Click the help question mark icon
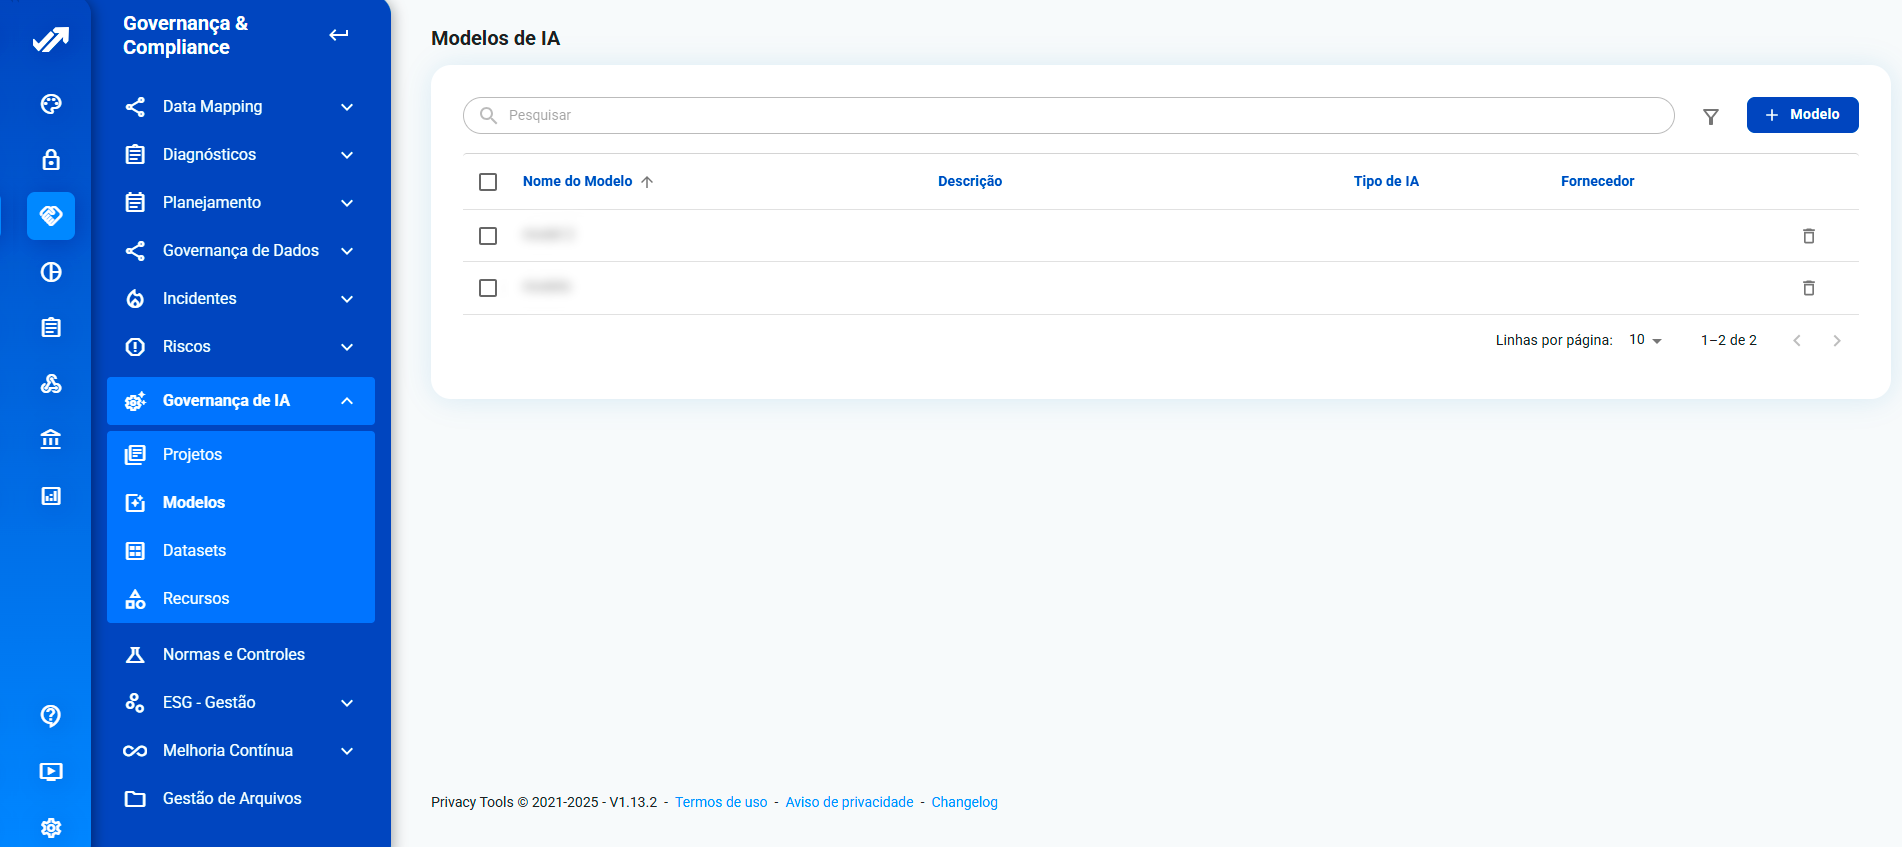 click(x=51, y=715)
